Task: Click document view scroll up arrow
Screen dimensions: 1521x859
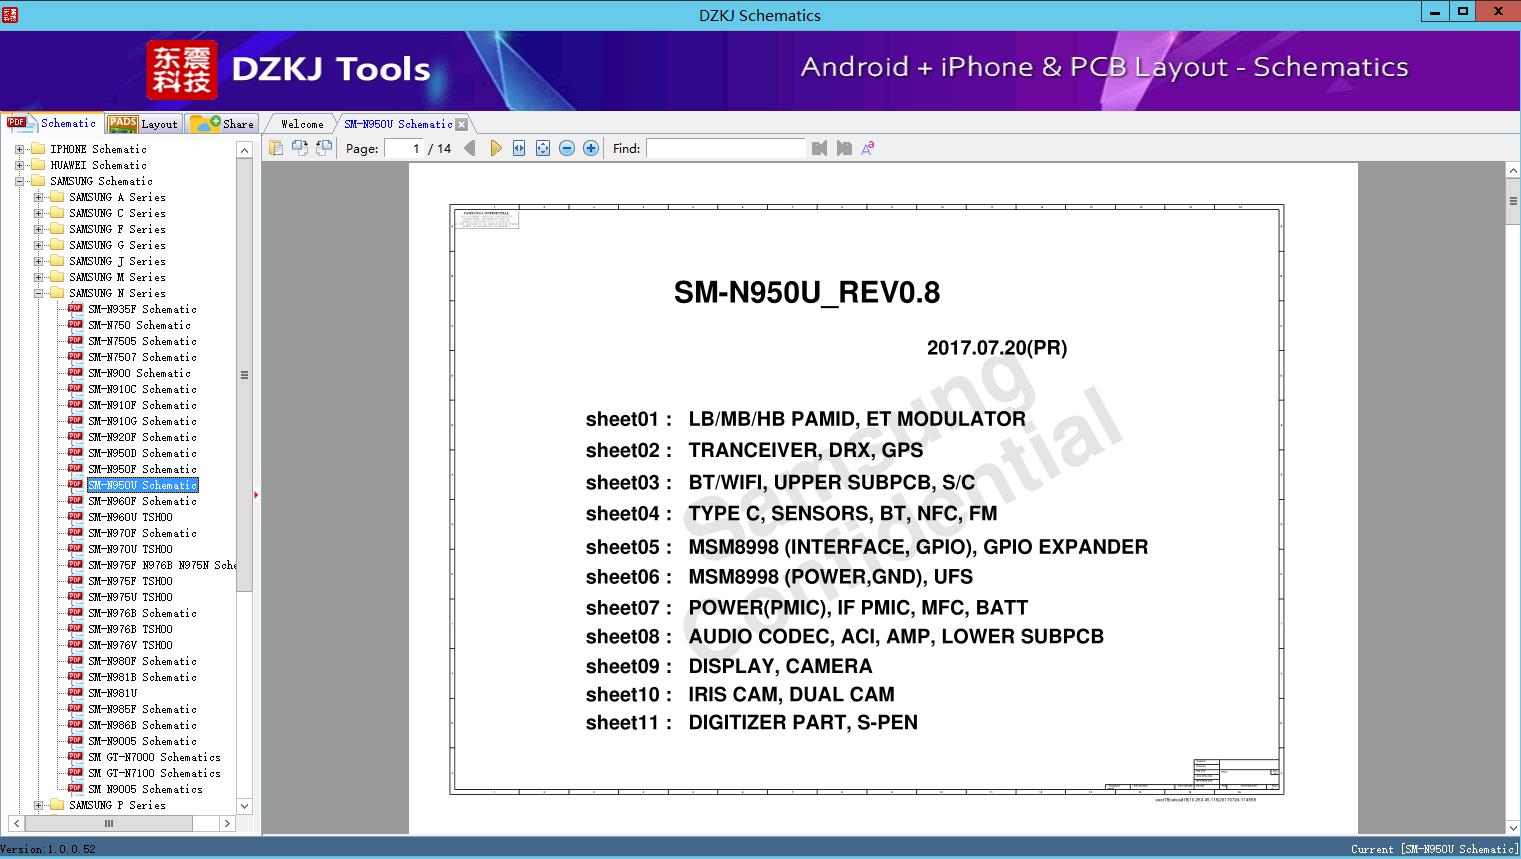Action: tap(1512, 171)
